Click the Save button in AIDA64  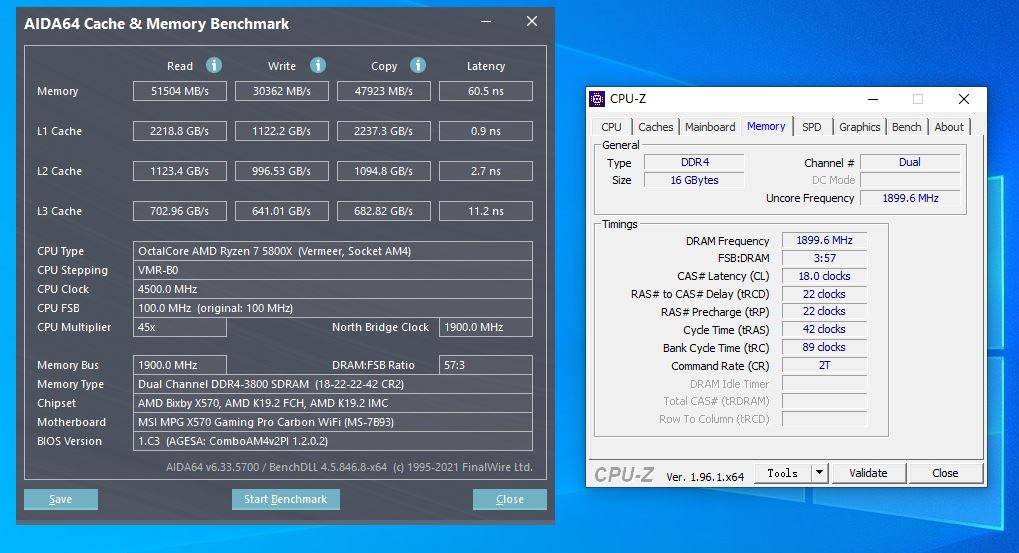point(61,499)
